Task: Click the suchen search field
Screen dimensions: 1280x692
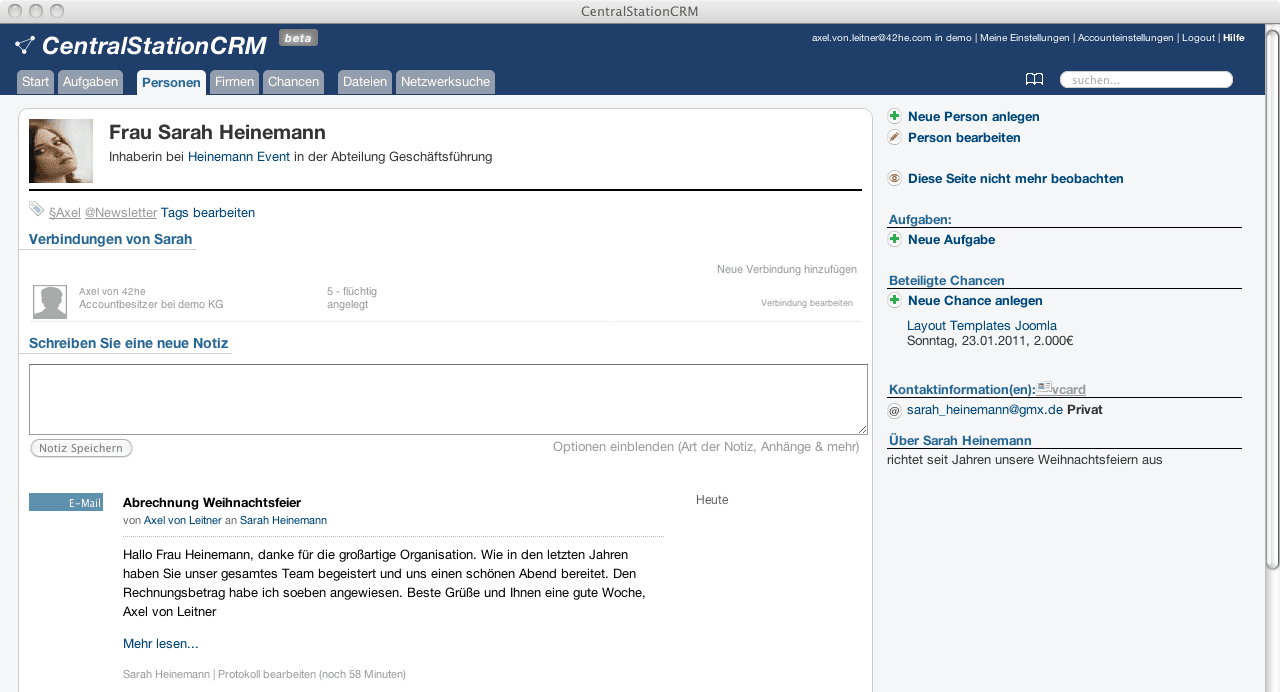Action: (x=1146, y=80)
